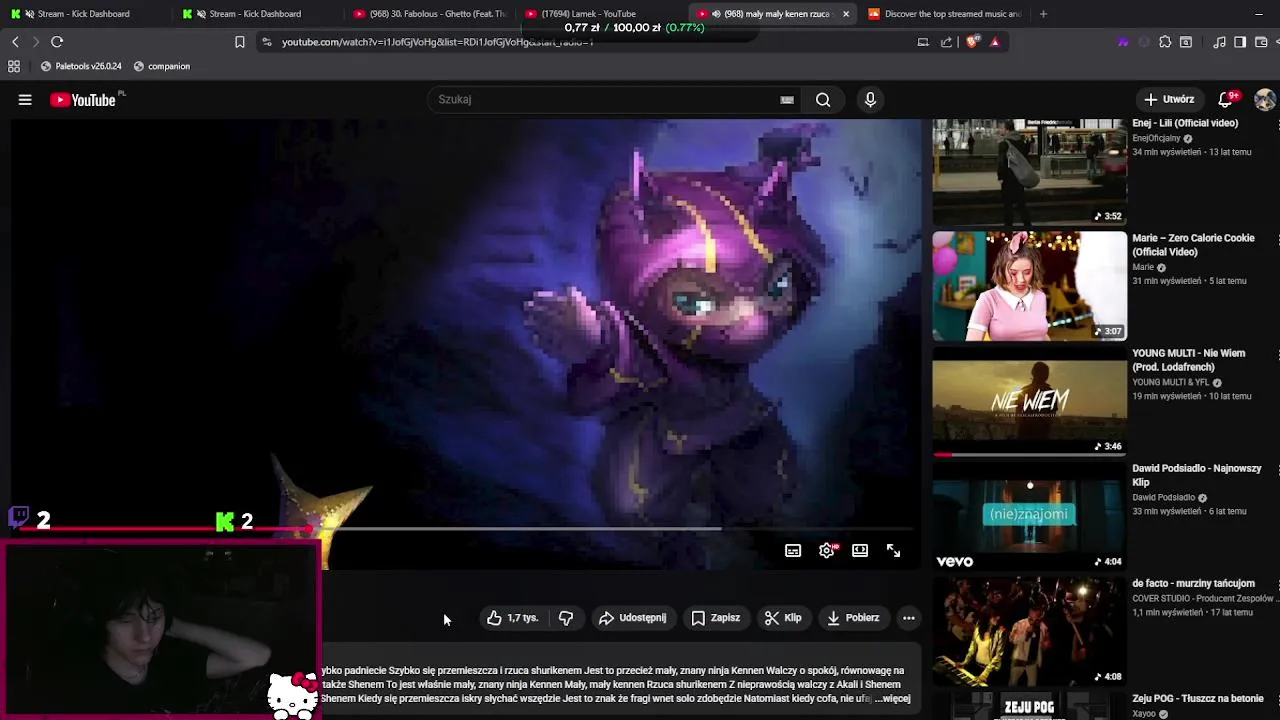
Task: Open the Enej - Lili video thumbnail
Action: pyautogui.click(x=1030, y=172)
